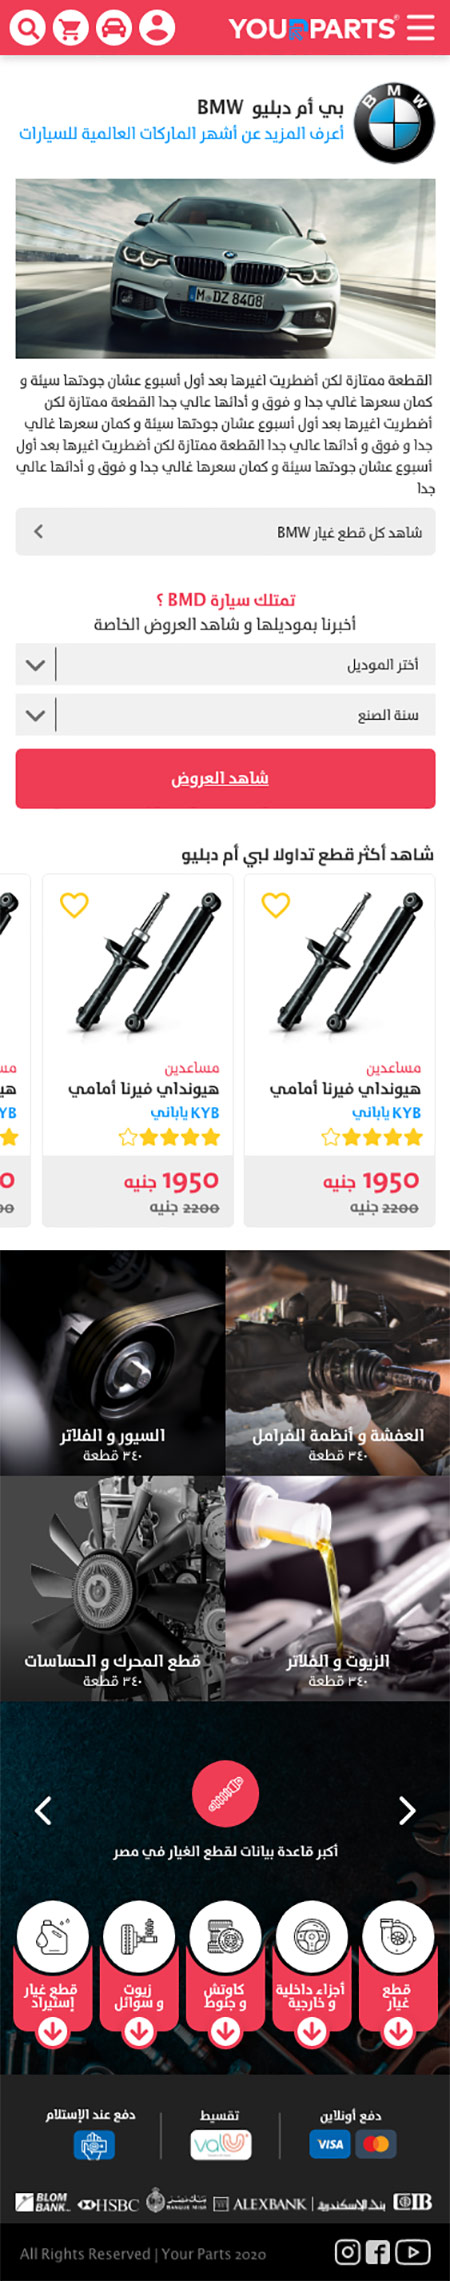This screenshot has width=450, height=2281.
Task: Go to next slide with right carousel arrow
Action: 407,1810
